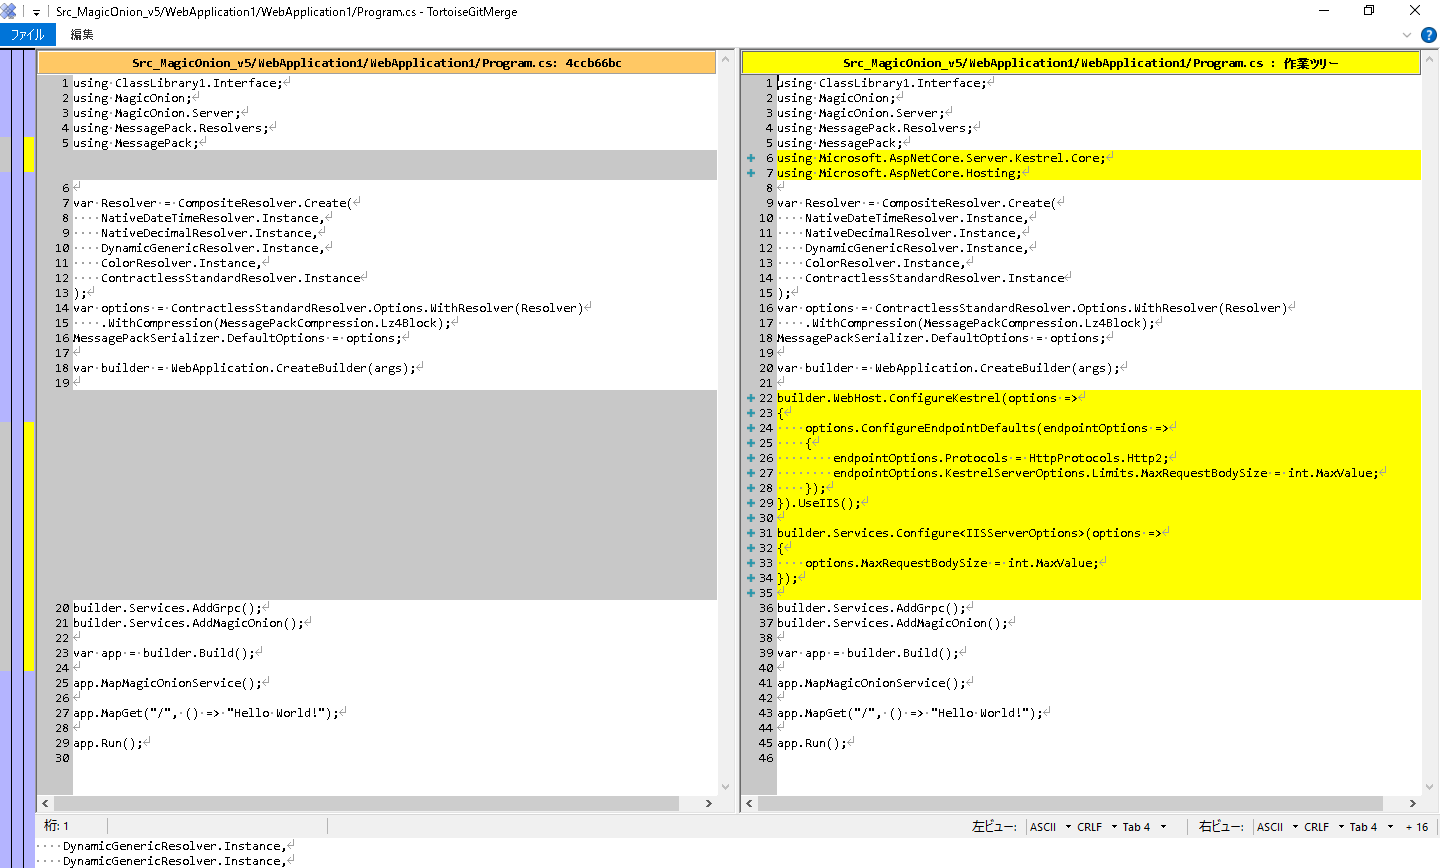Click the plus marker on line 6

pyautogui.click(x=750, y=158)
